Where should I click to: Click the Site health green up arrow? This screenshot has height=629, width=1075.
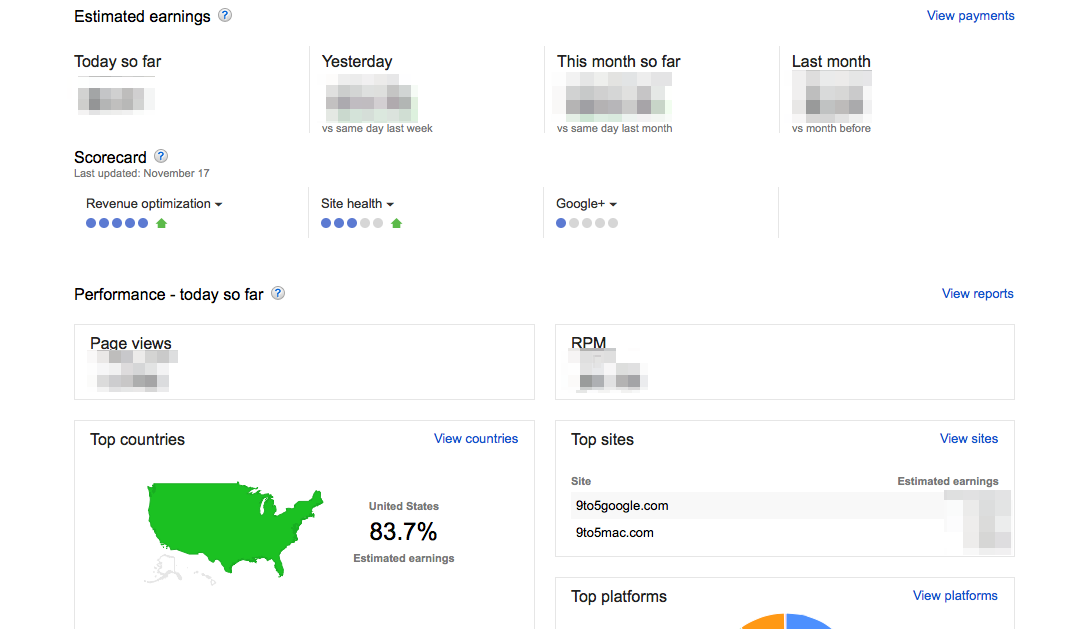click(396, 223)
